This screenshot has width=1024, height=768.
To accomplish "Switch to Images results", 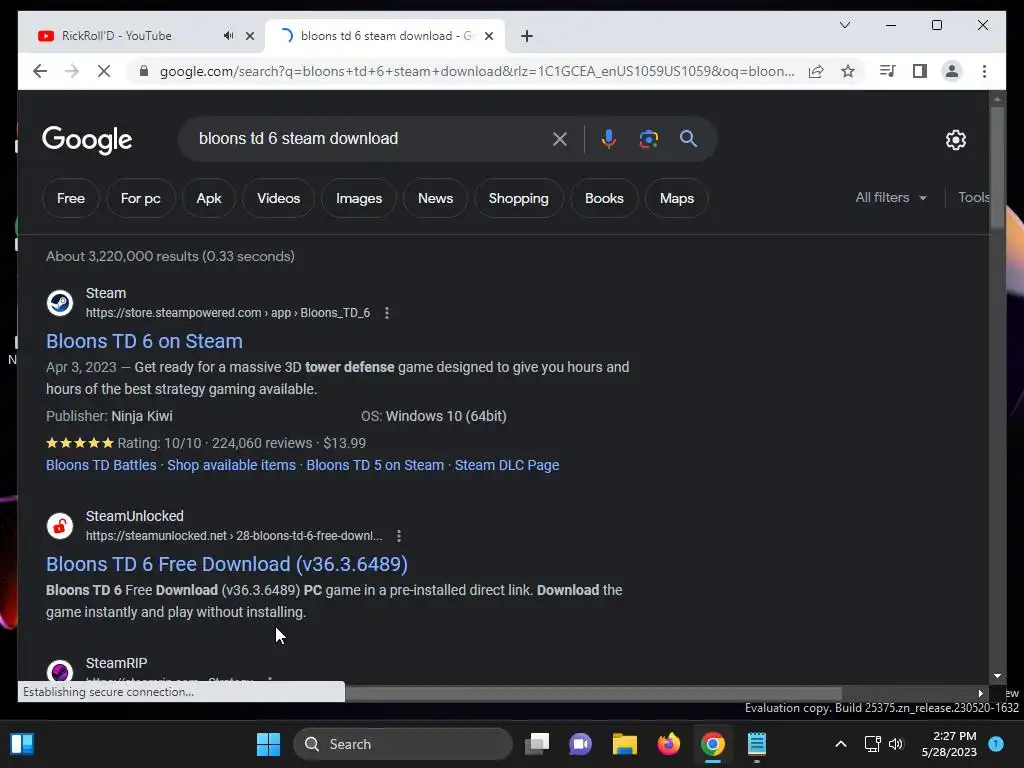I will [x=359, y=198].
